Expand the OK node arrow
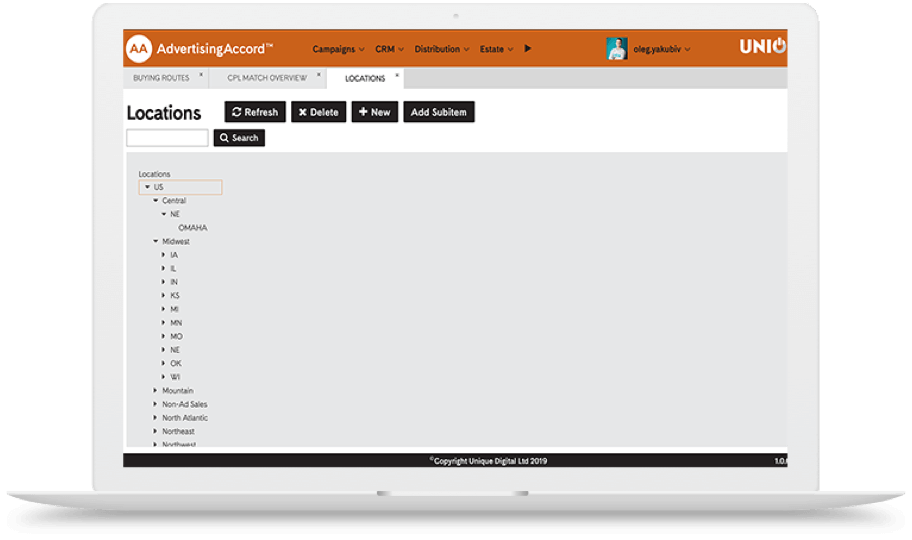The image size is (912, 540). (163, 363)
